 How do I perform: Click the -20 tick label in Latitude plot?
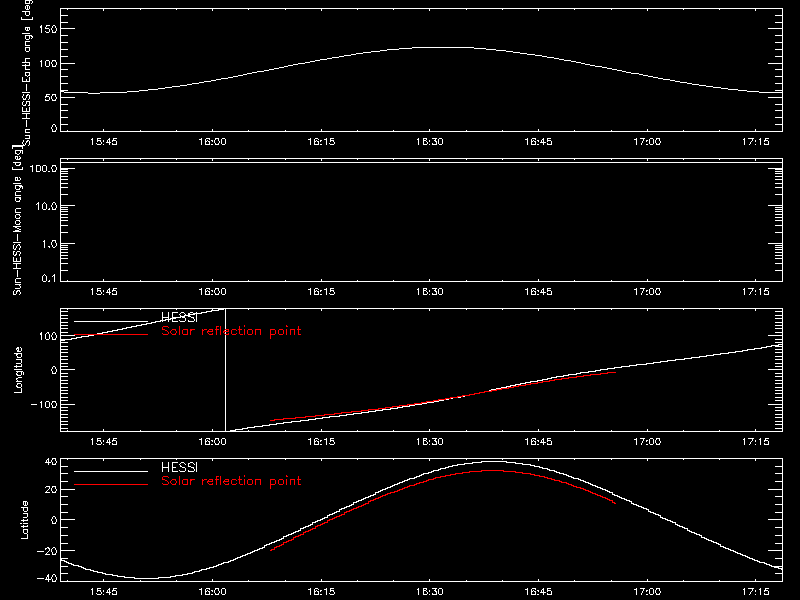[x=47, y=551]
